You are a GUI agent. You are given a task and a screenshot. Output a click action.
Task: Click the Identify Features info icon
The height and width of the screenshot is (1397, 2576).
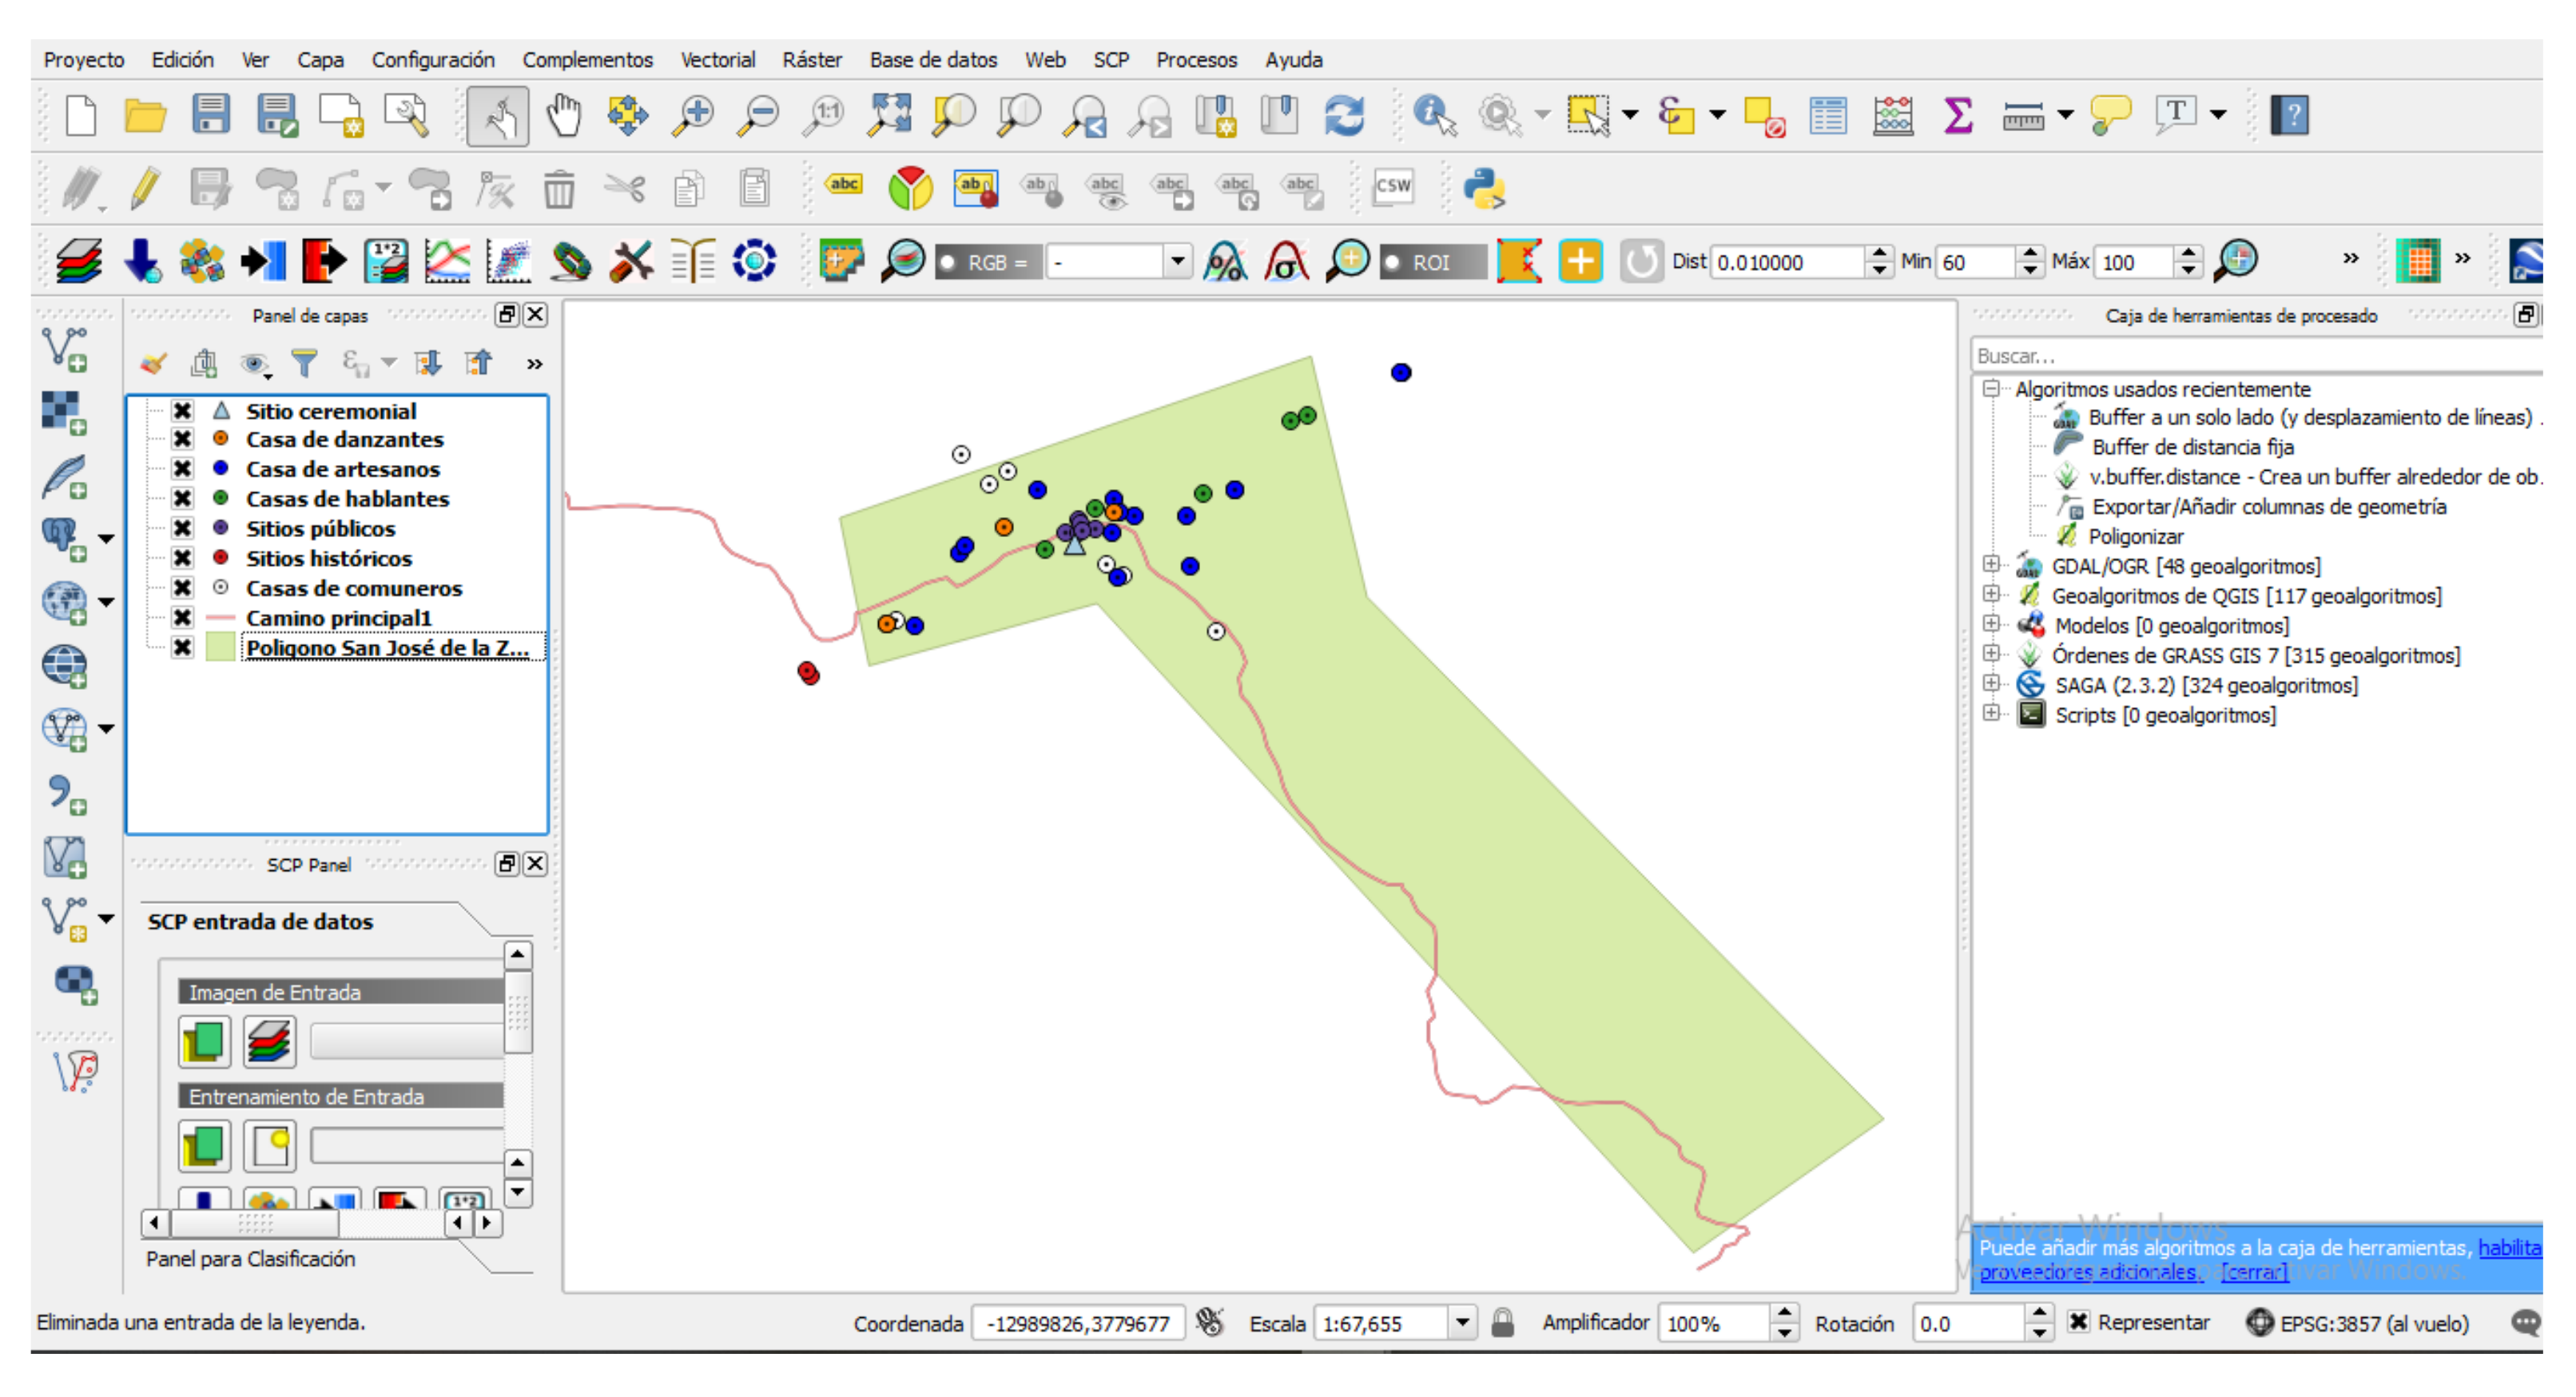coord(1433,116)
